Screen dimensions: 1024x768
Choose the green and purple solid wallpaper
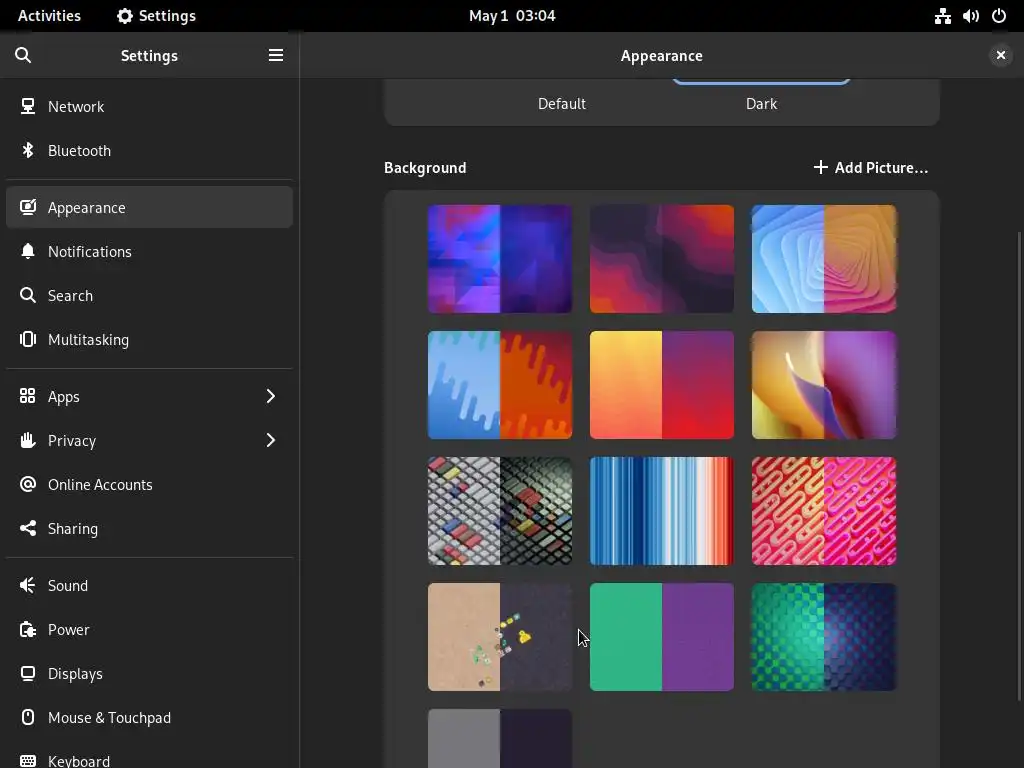coord(662,637)
